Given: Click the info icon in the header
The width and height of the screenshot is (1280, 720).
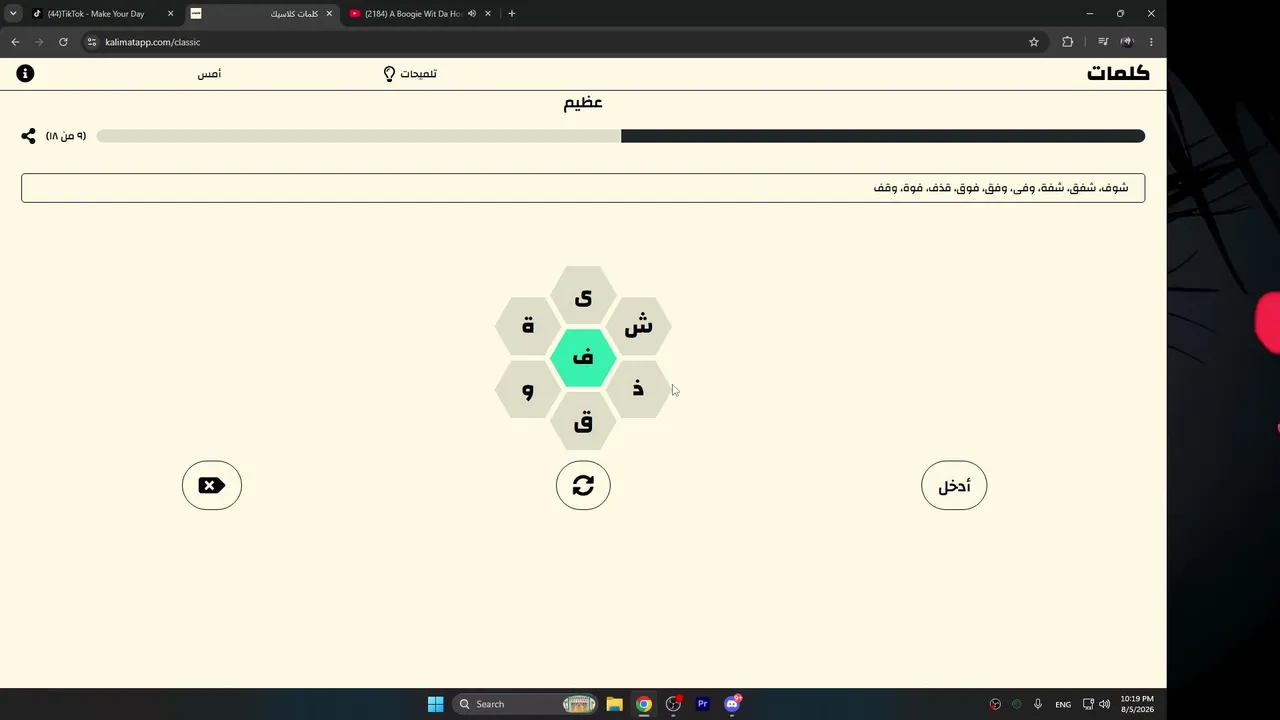Looking at the screenshot, I should (25, 73).
